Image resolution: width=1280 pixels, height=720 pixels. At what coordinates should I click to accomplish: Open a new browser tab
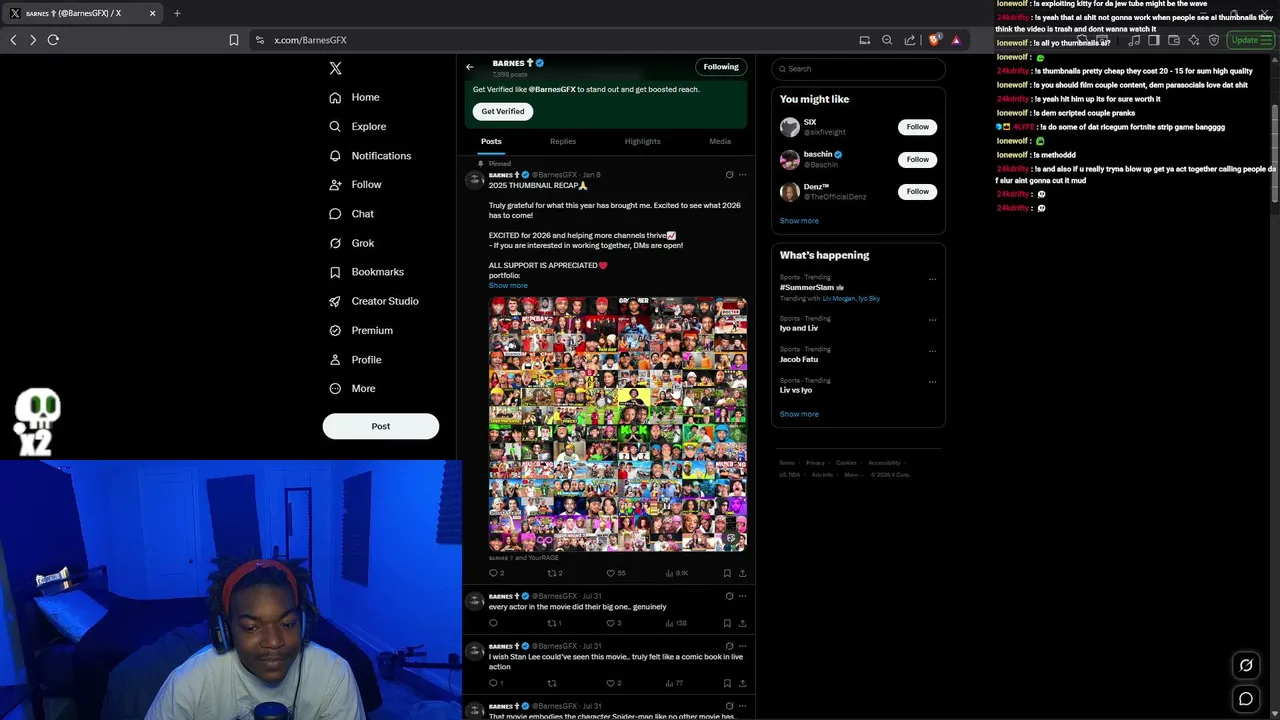[177, 13]
